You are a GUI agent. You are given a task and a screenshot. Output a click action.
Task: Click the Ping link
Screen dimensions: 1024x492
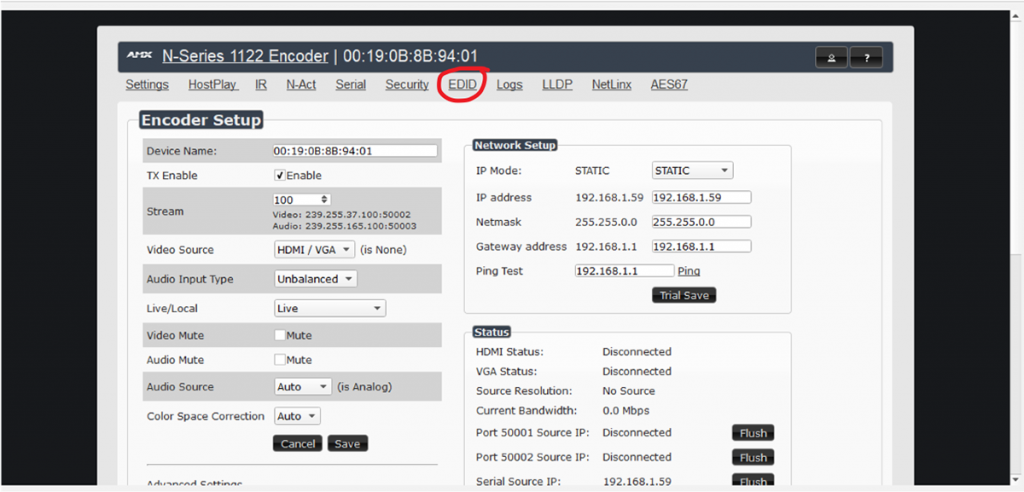[689, 271]
